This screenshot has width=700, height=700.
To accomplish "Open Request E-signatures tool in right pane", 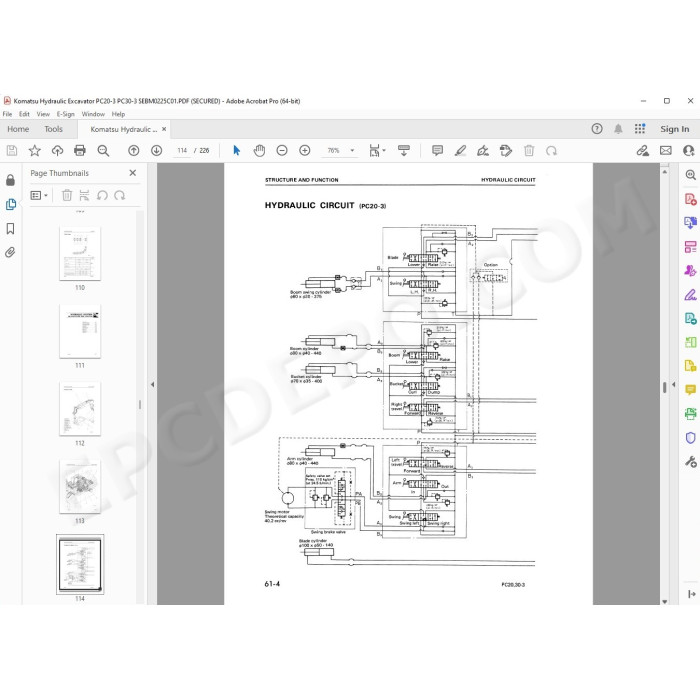I will [x=690, y=271].
